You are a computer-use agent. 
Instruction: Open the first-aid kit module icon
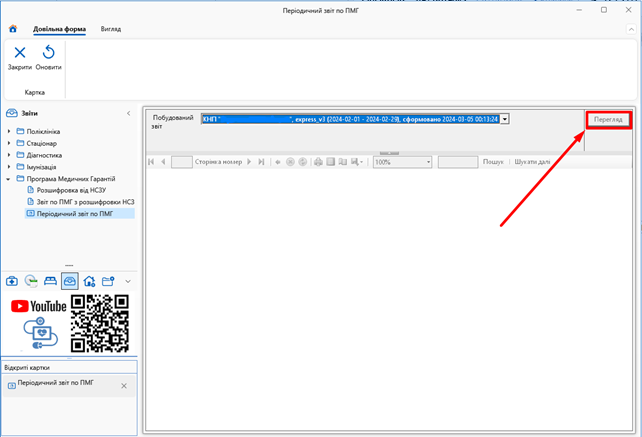tap(11, 281)
